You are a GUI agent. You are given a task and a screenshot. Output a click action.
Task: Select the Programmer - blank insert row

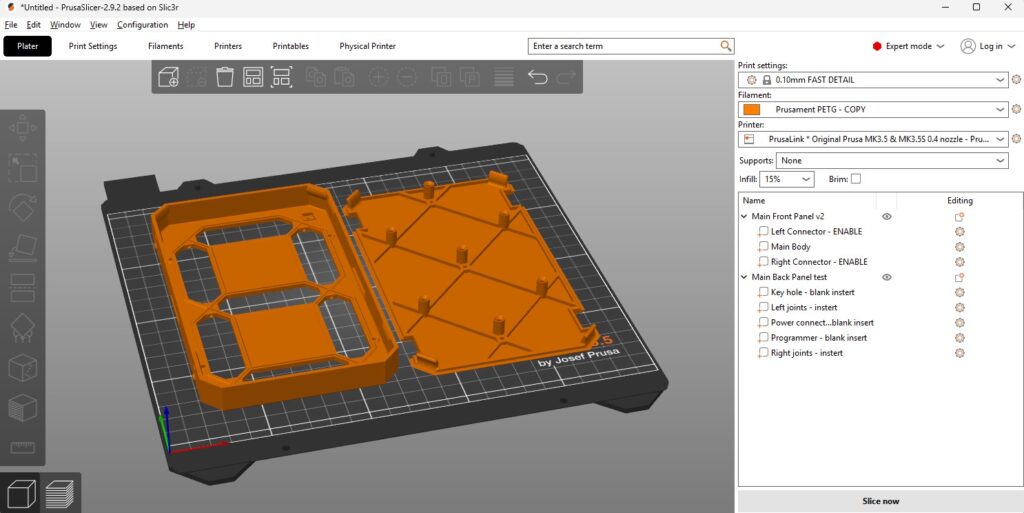click(819, 338)
